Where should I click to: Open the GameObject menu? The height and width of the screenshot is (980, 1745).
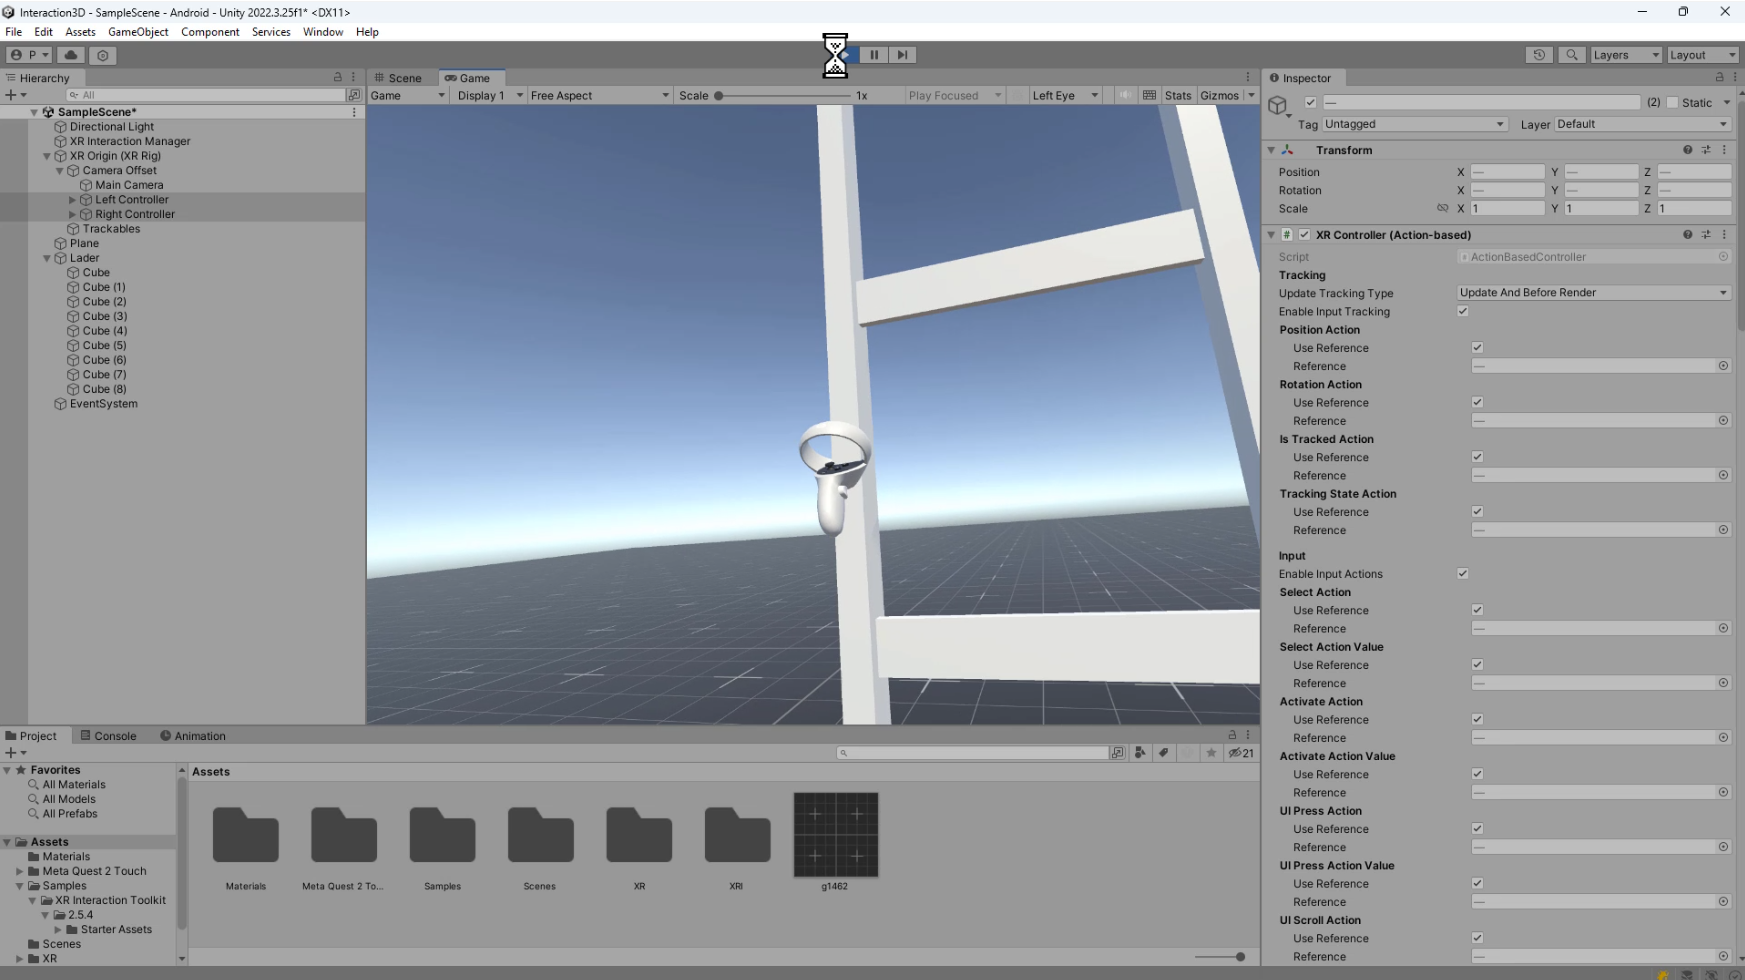[x=138, y=32]
